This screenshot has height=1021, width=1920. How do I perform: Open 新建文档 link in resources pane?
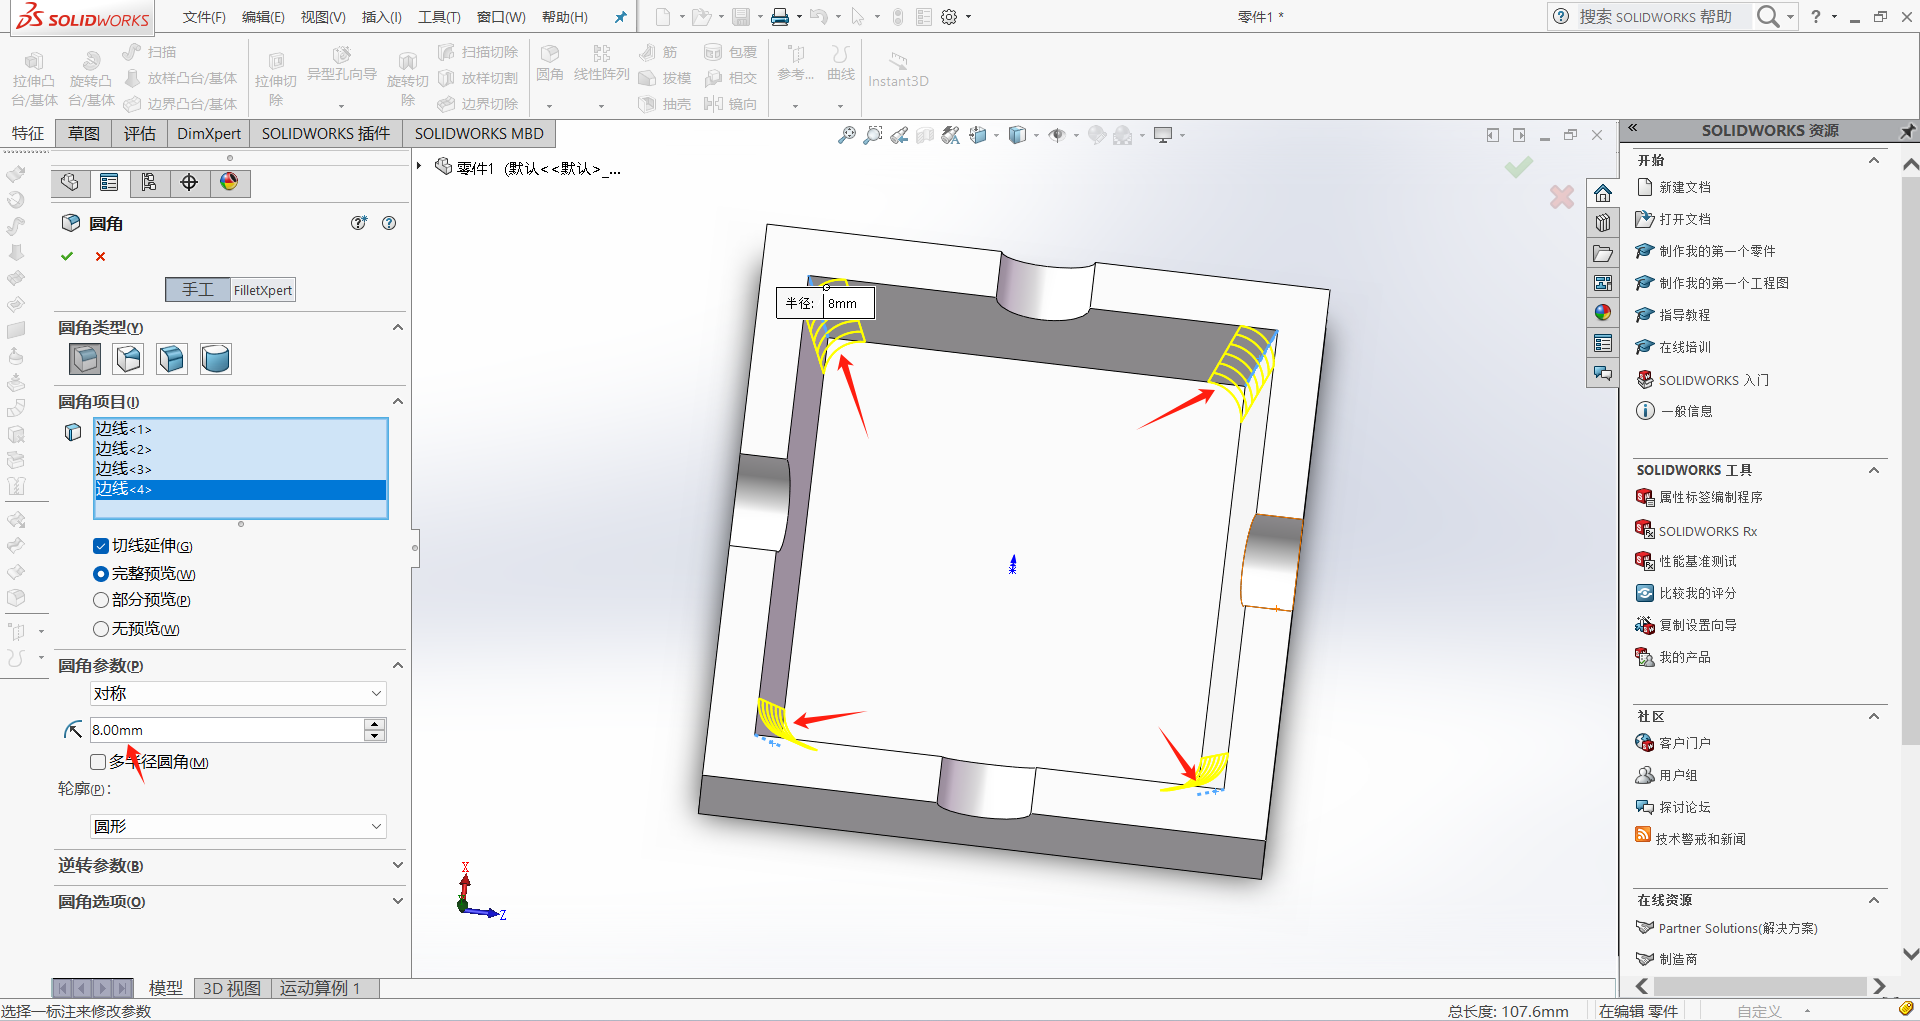(x=1685, y=187)
